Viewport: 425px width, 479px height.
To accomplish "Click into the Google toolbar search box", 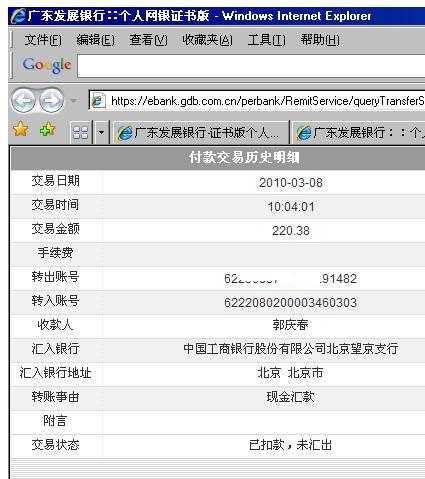I will (251, 66).
